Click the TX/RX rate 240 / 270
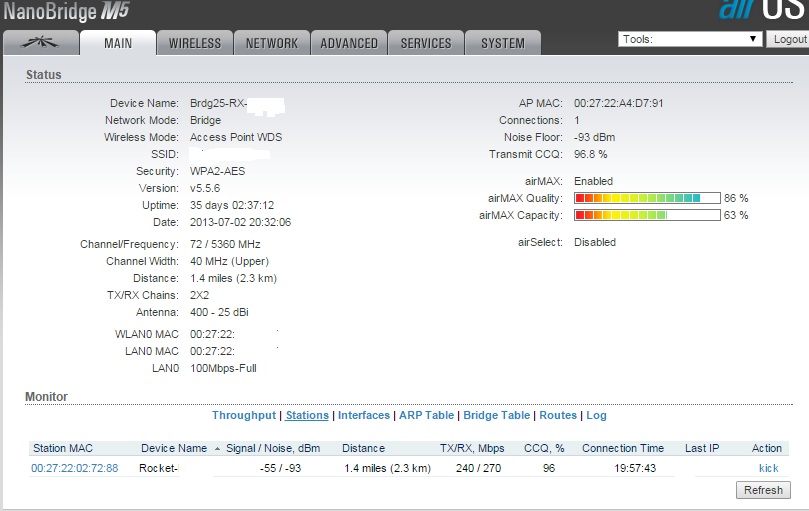The width and height of the screenshot is (809, 511). pos(478,468)
